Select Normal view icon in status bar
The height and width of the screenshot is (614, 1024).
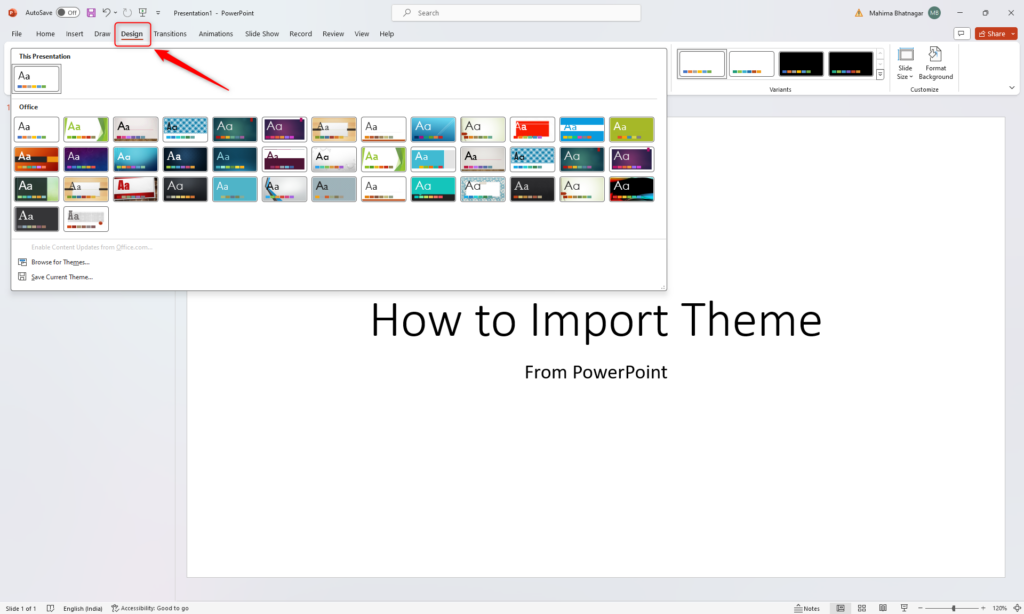(x=840, y=607)
